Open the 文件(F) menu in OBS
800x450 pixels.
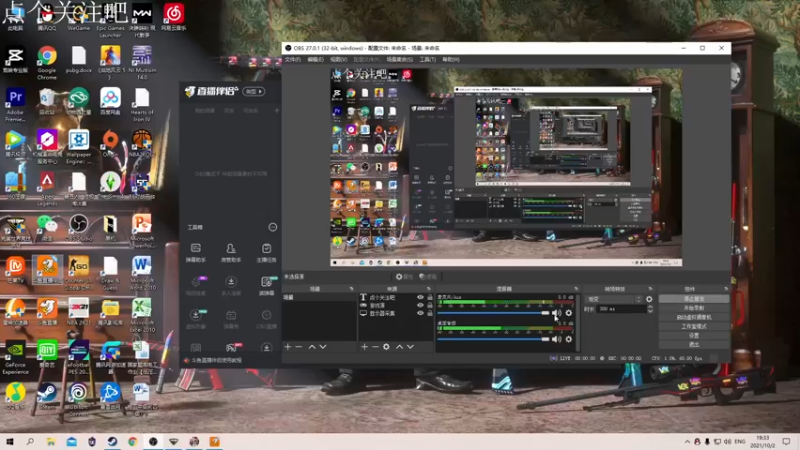[x=293, y=60]
